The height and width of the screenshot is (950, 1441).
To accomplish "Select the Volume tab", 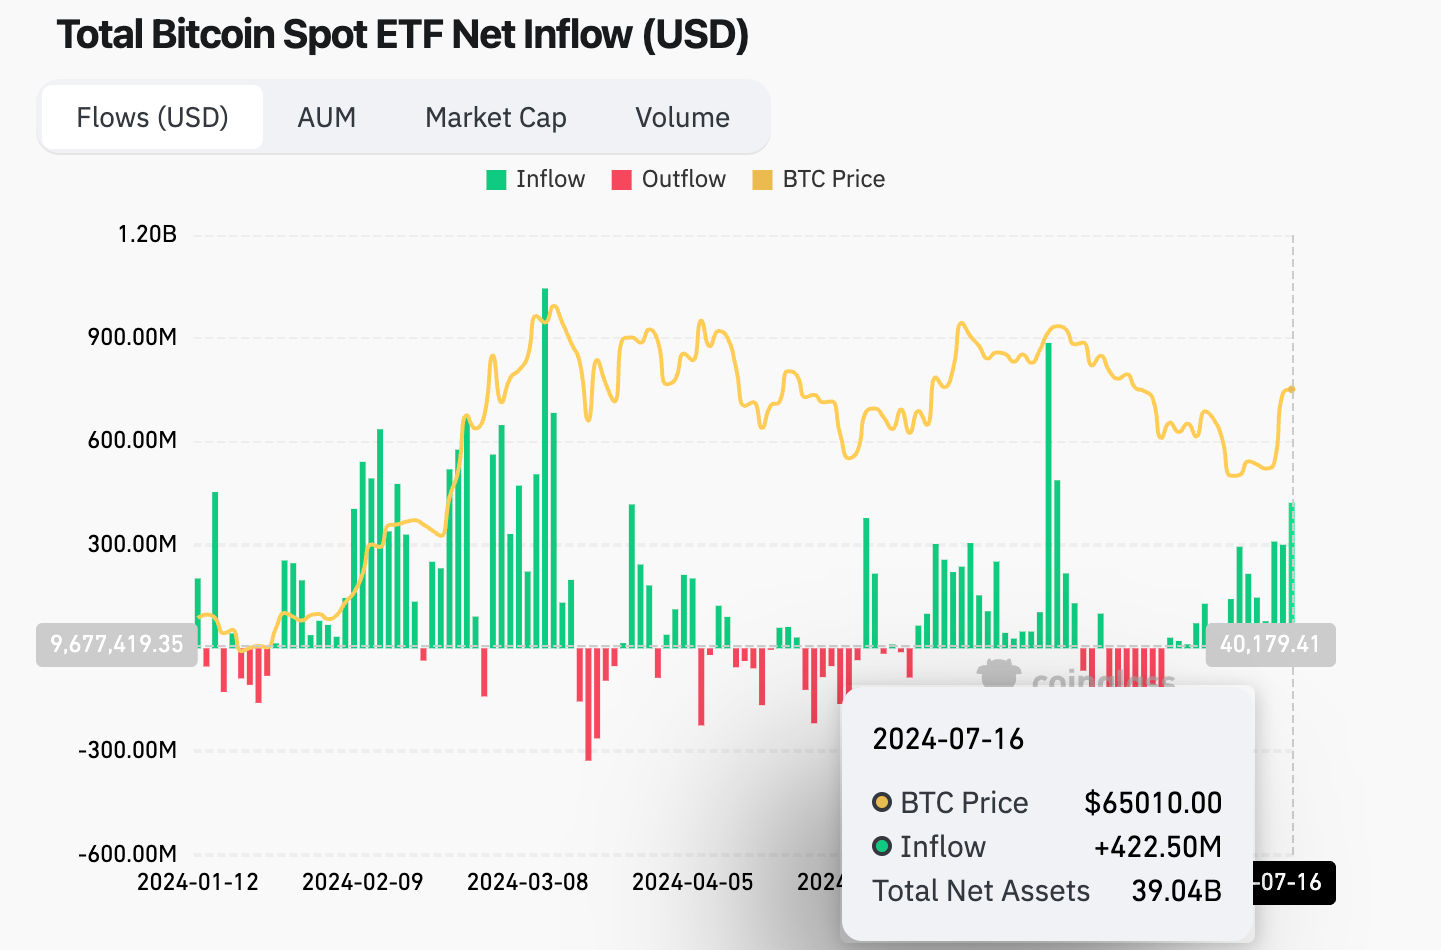I will point(681,117).
